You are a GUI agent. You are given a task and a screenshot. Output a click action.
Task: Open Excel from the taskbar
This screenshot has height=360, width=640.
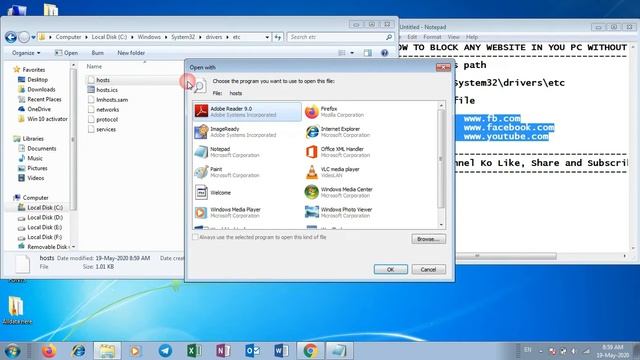pyautogui.click(x=194, y=351)
